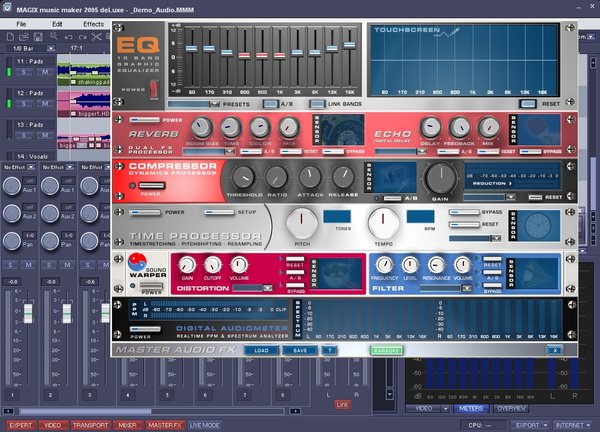Open the Edit menu
The image size is (600, 432).
pyautogui.click(x=57, y=24)
